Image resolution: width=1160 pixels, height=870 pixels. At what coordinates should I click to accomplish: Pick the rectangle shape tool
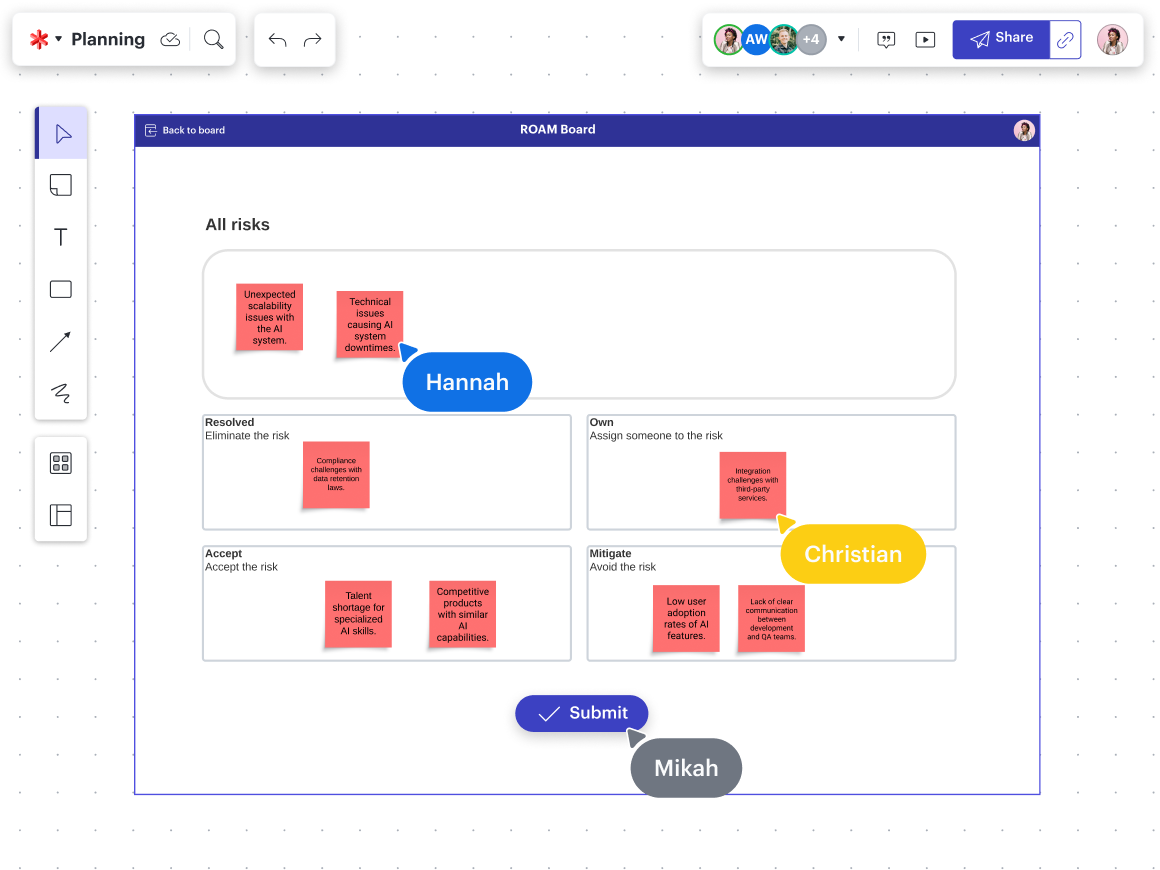[x=61, y=290]
